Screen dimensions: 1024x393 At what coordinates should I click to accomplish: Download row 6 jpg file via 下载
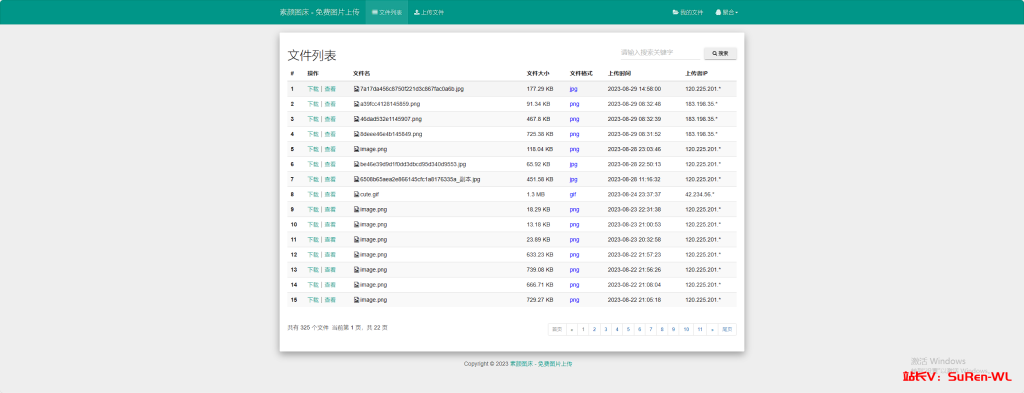313,164
